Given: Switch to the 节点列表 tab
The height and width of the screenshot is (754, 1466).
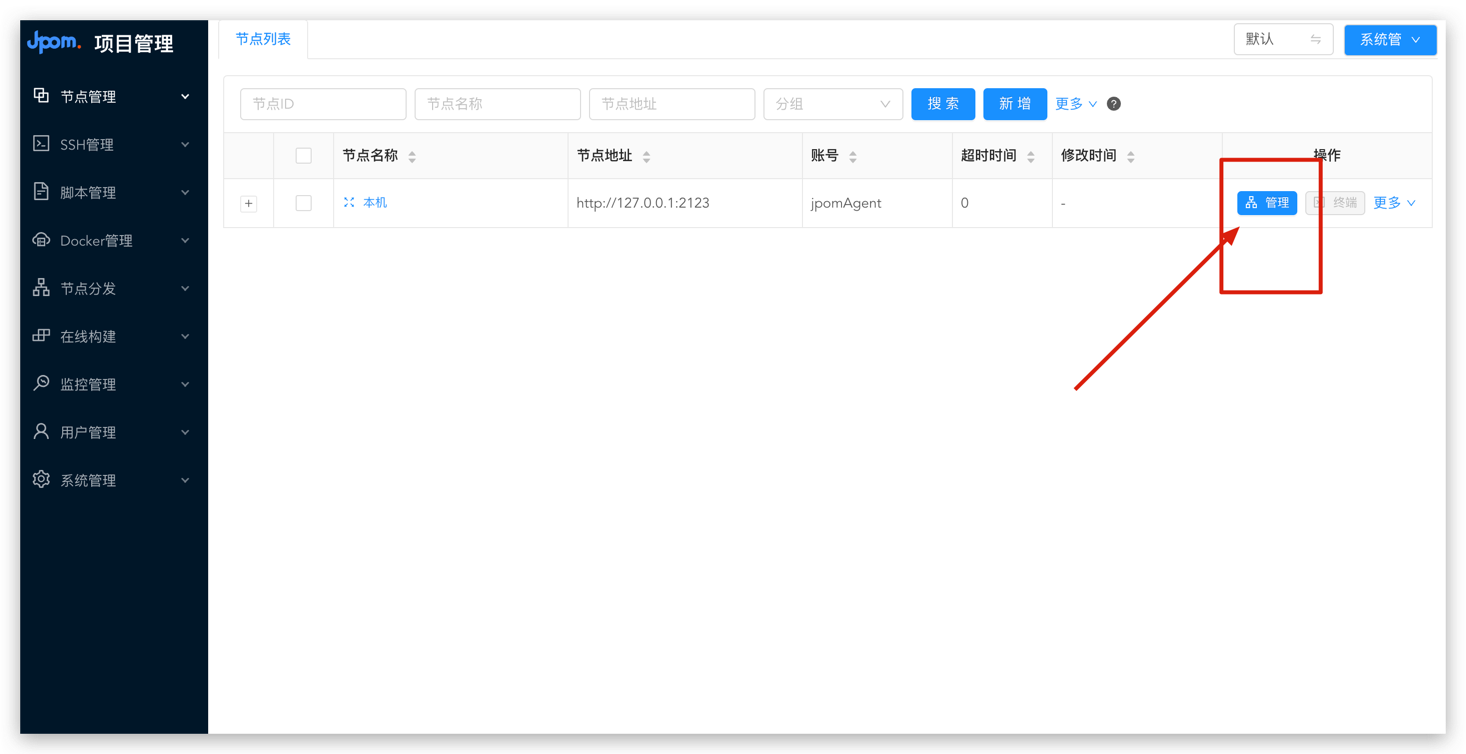Looking at the screenshot, I should pos(263,39).
